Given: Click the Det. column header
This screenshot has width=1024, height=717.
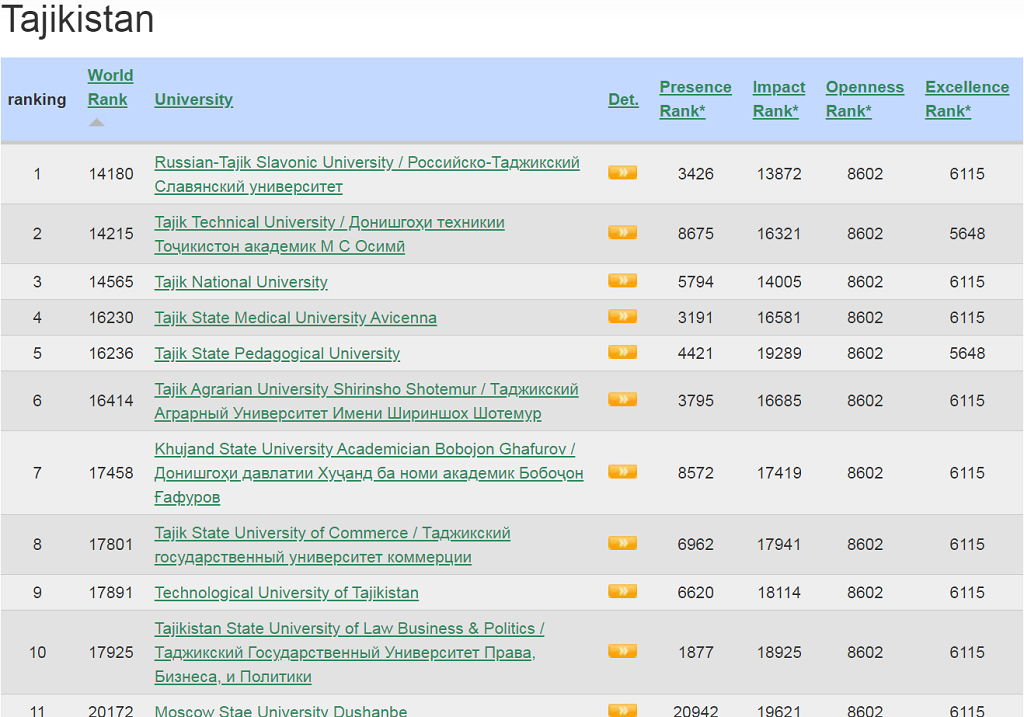Looking at the screenshot, I should [624, 99].
